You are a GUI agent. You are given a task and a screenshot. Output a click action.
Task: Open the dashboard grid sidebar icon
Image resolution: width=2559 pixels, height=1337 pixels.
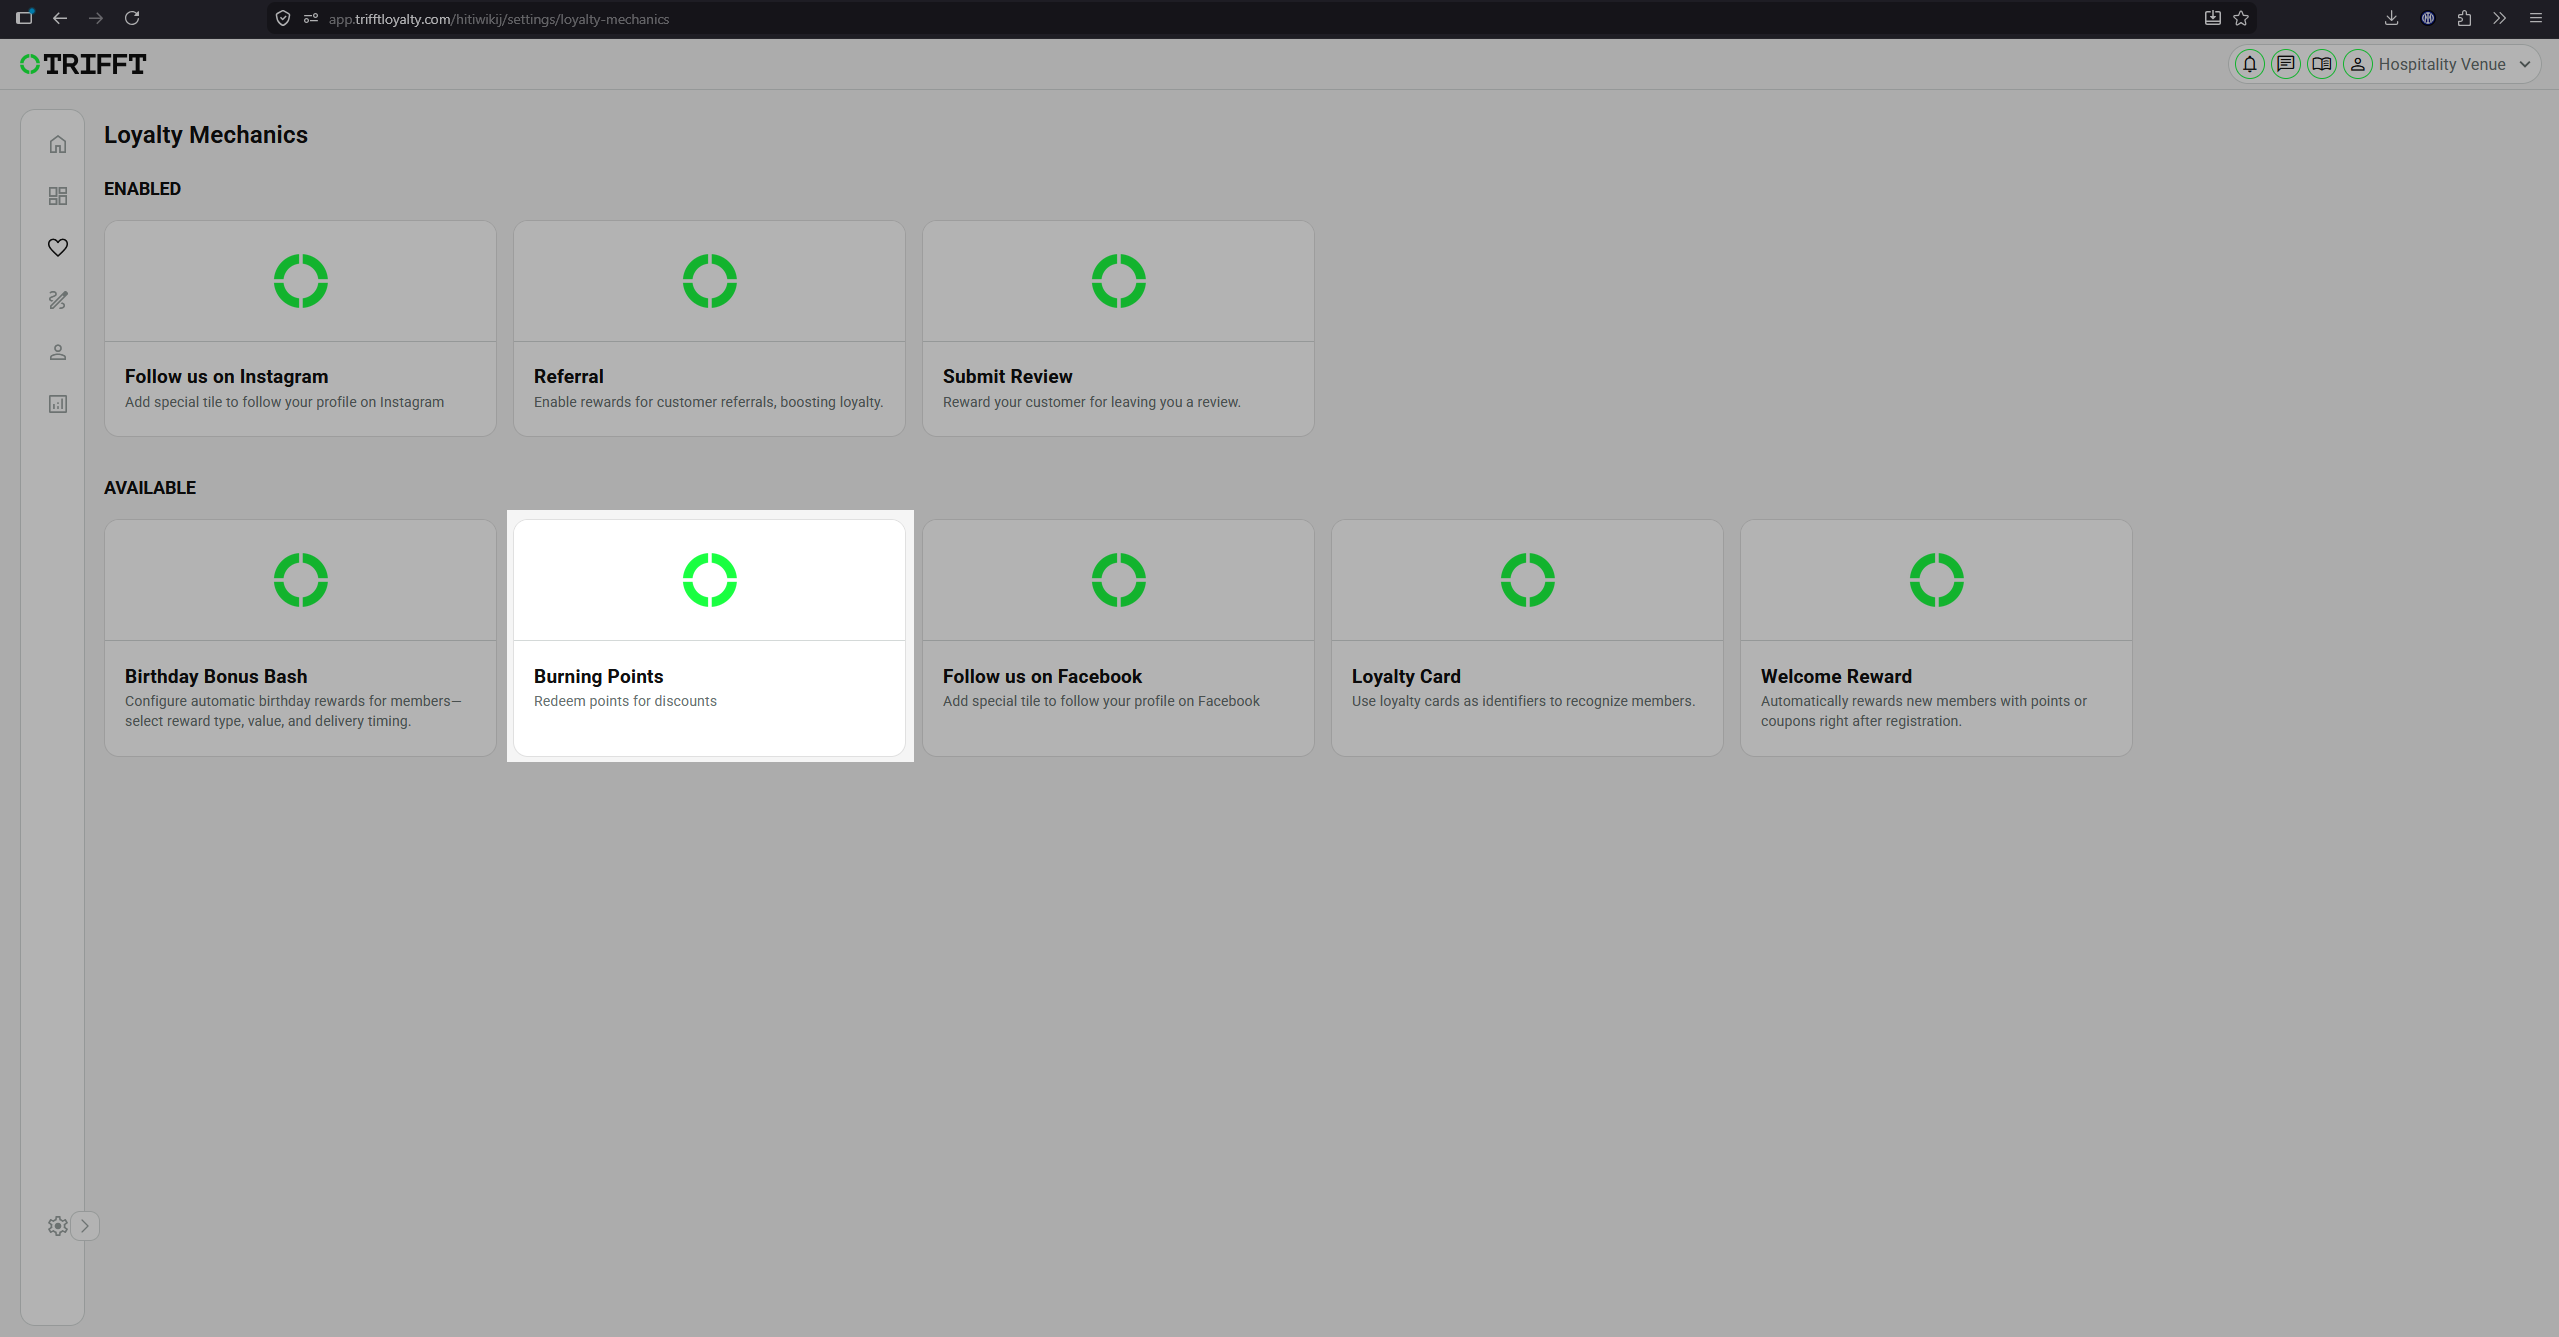pyautogui.click(x=58, y=196)
